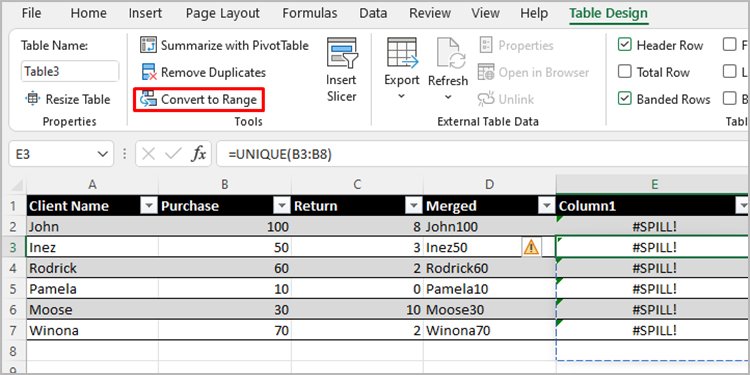Click cell containing John100
This screenshot has height=375, width=750.
pos(489,227)
